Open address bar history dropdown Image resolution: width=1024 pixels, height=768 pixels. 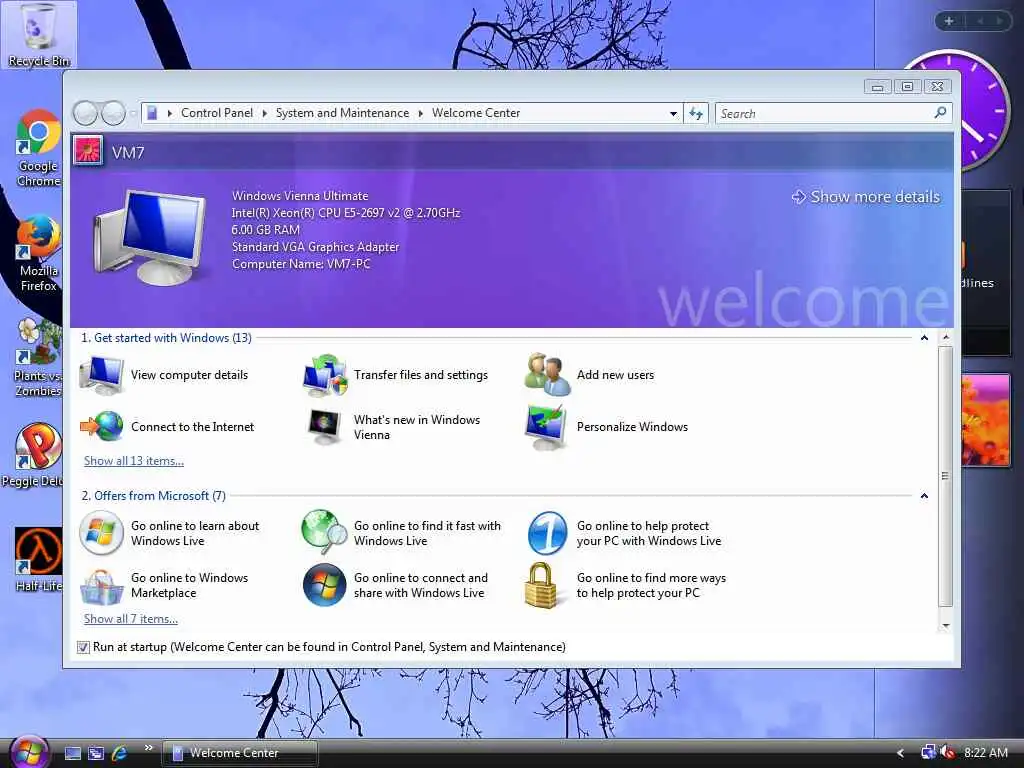pyautogui.click(x=673, y=114)
